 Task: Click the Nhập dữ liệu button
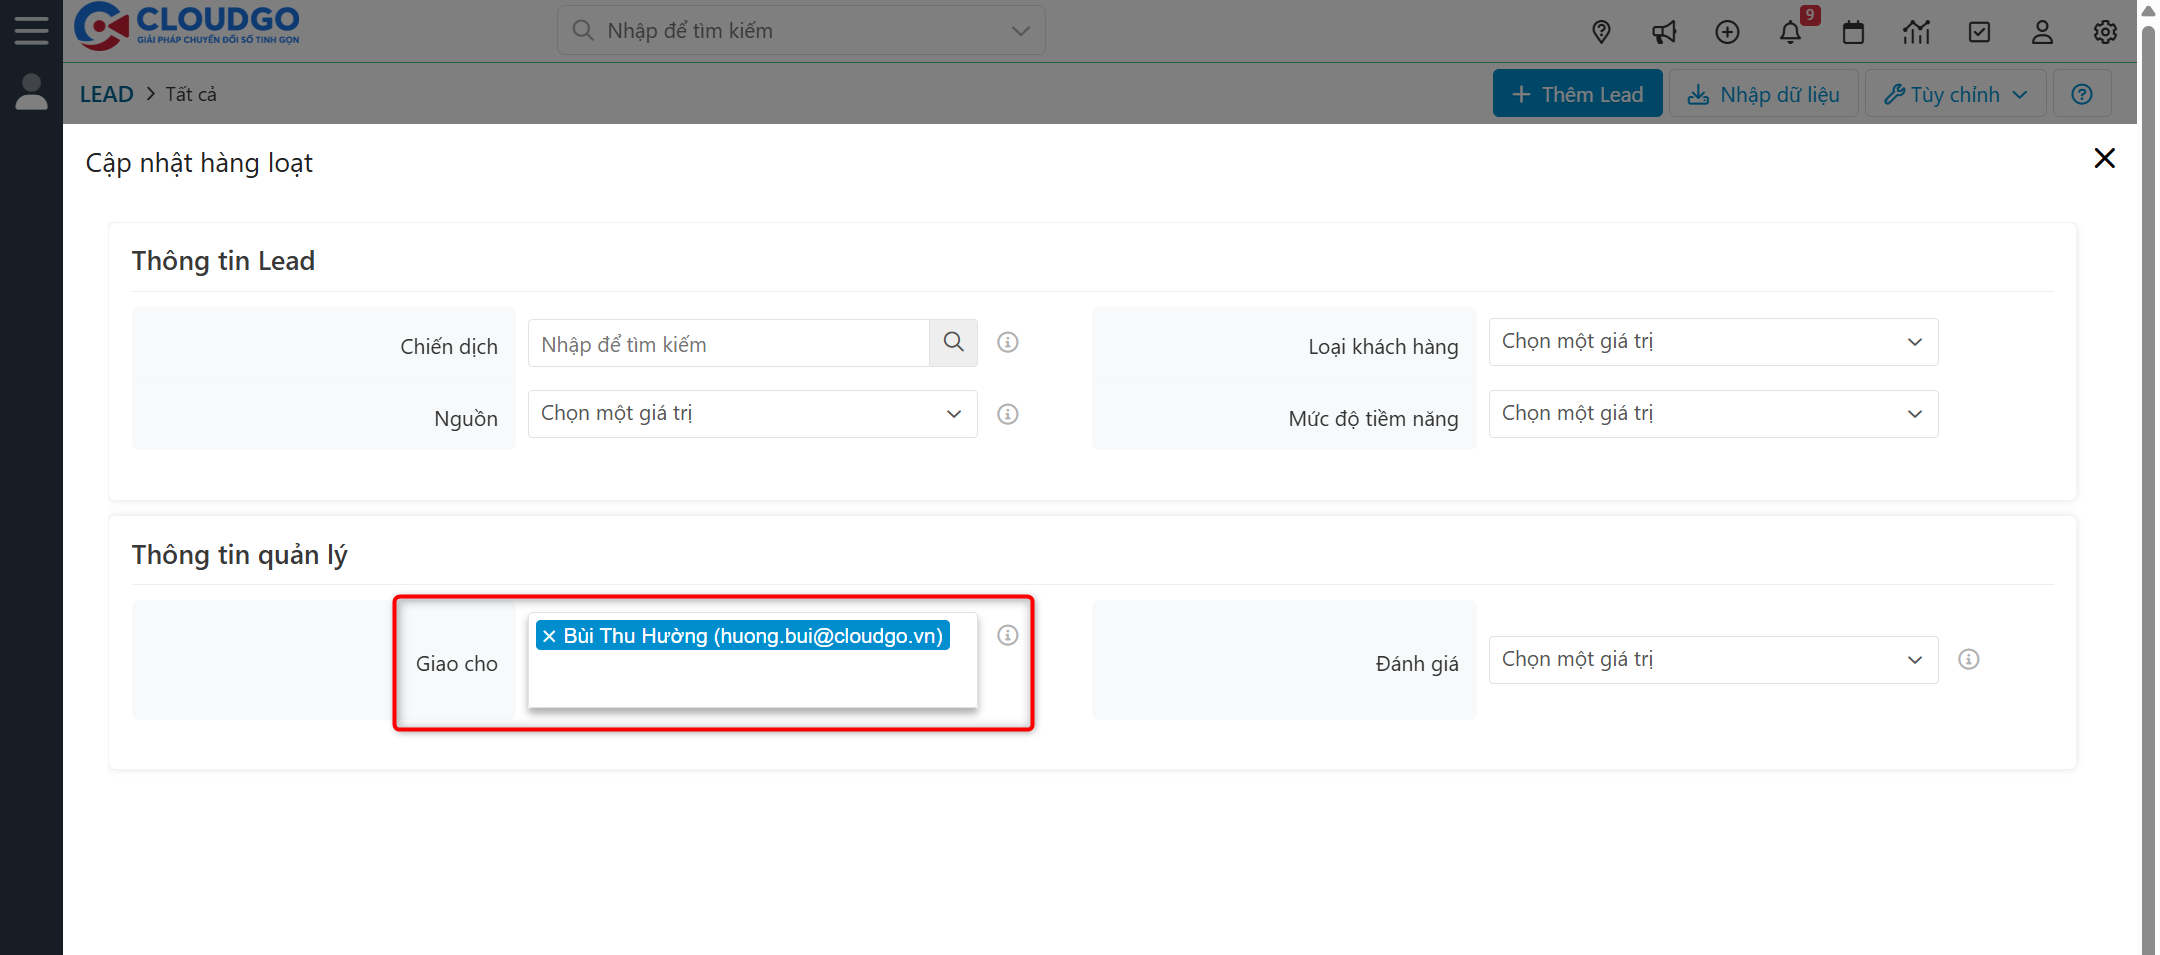click(x=1763, y=94)
